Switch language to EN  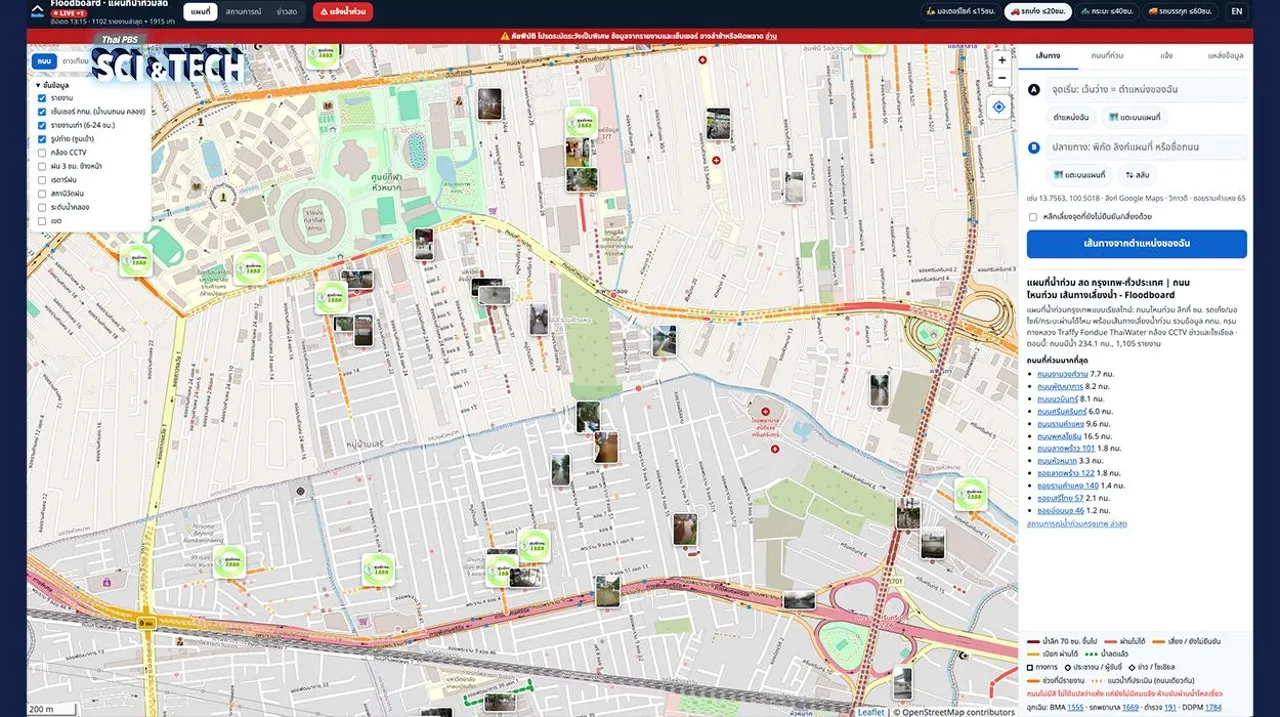pos(1237,11)
